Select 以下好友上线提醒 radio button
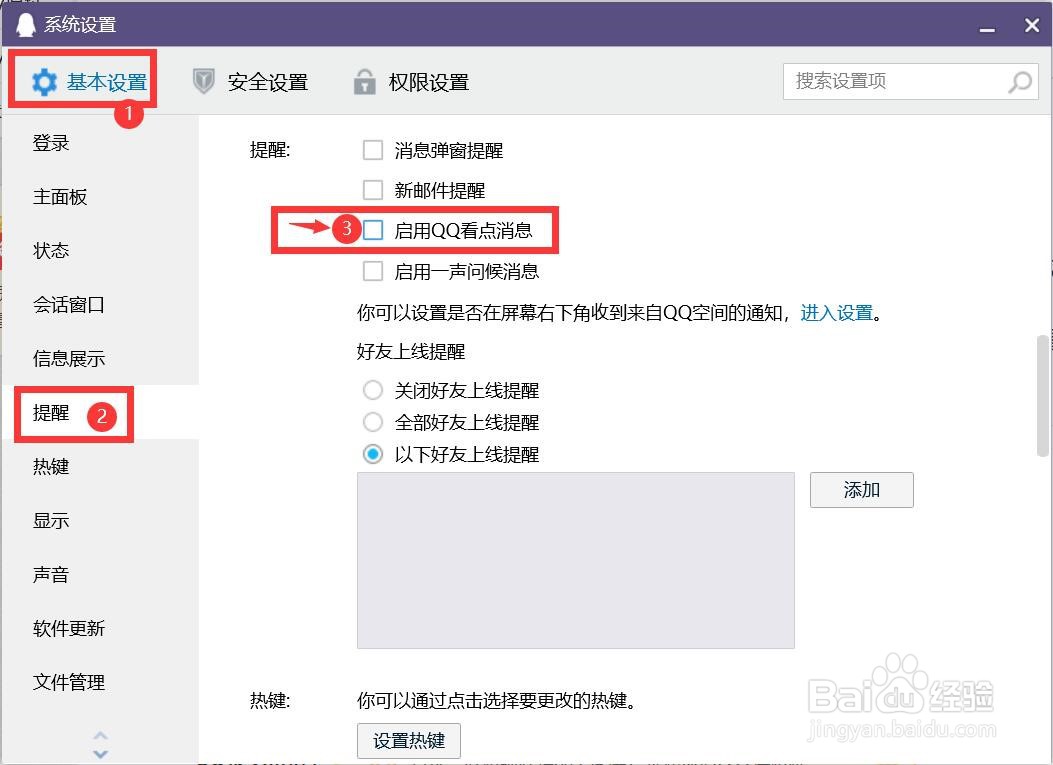 (x=373, y=455)
